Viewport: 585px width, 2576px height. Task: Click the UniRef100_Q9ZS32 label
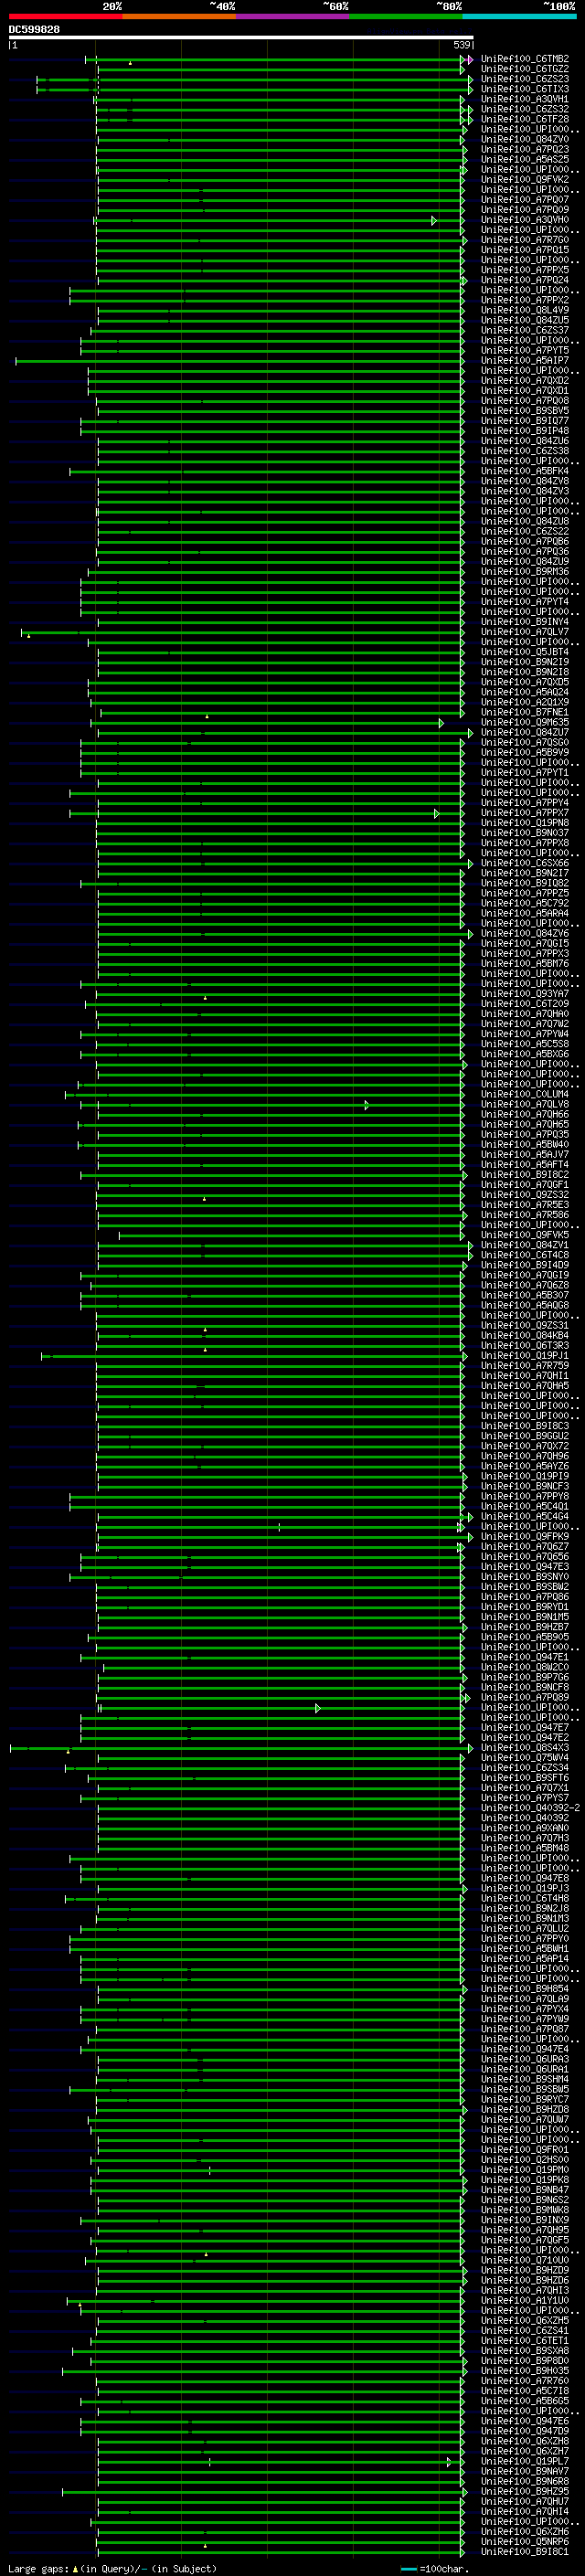tap(525, 1194)
